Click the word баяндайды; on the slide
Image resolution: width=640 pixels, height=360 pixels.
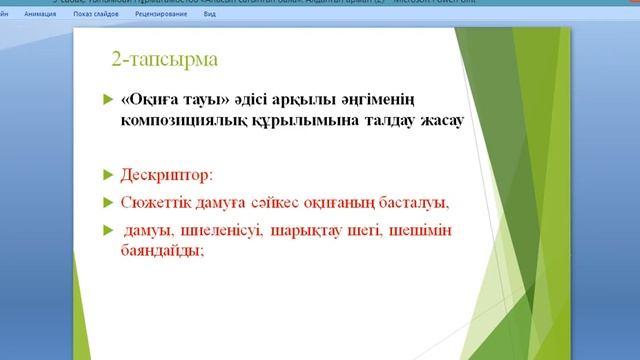[162, 250]
